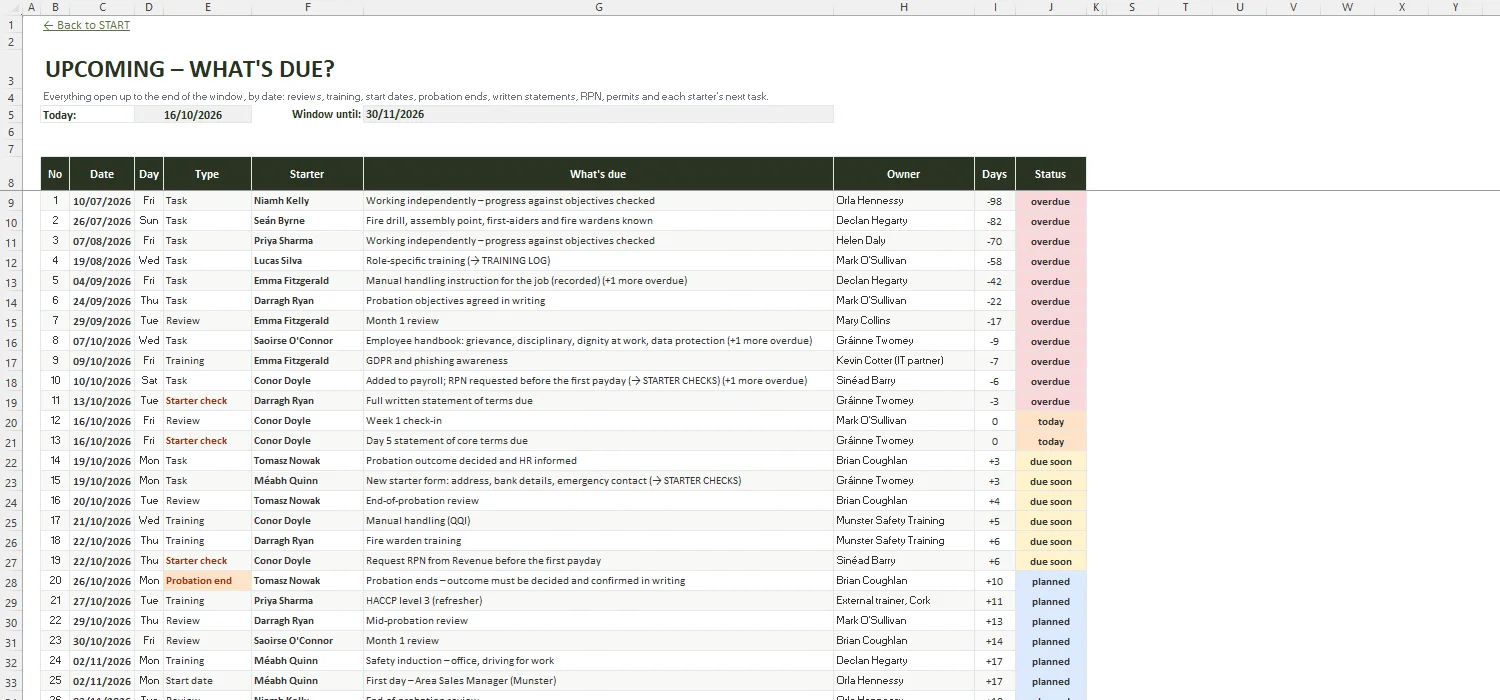Select Méabh Quinn starter cell dated 19/10/2026
Viewport: 1500px width, 700px height.
pyautogui.click(x=307, y=481)
